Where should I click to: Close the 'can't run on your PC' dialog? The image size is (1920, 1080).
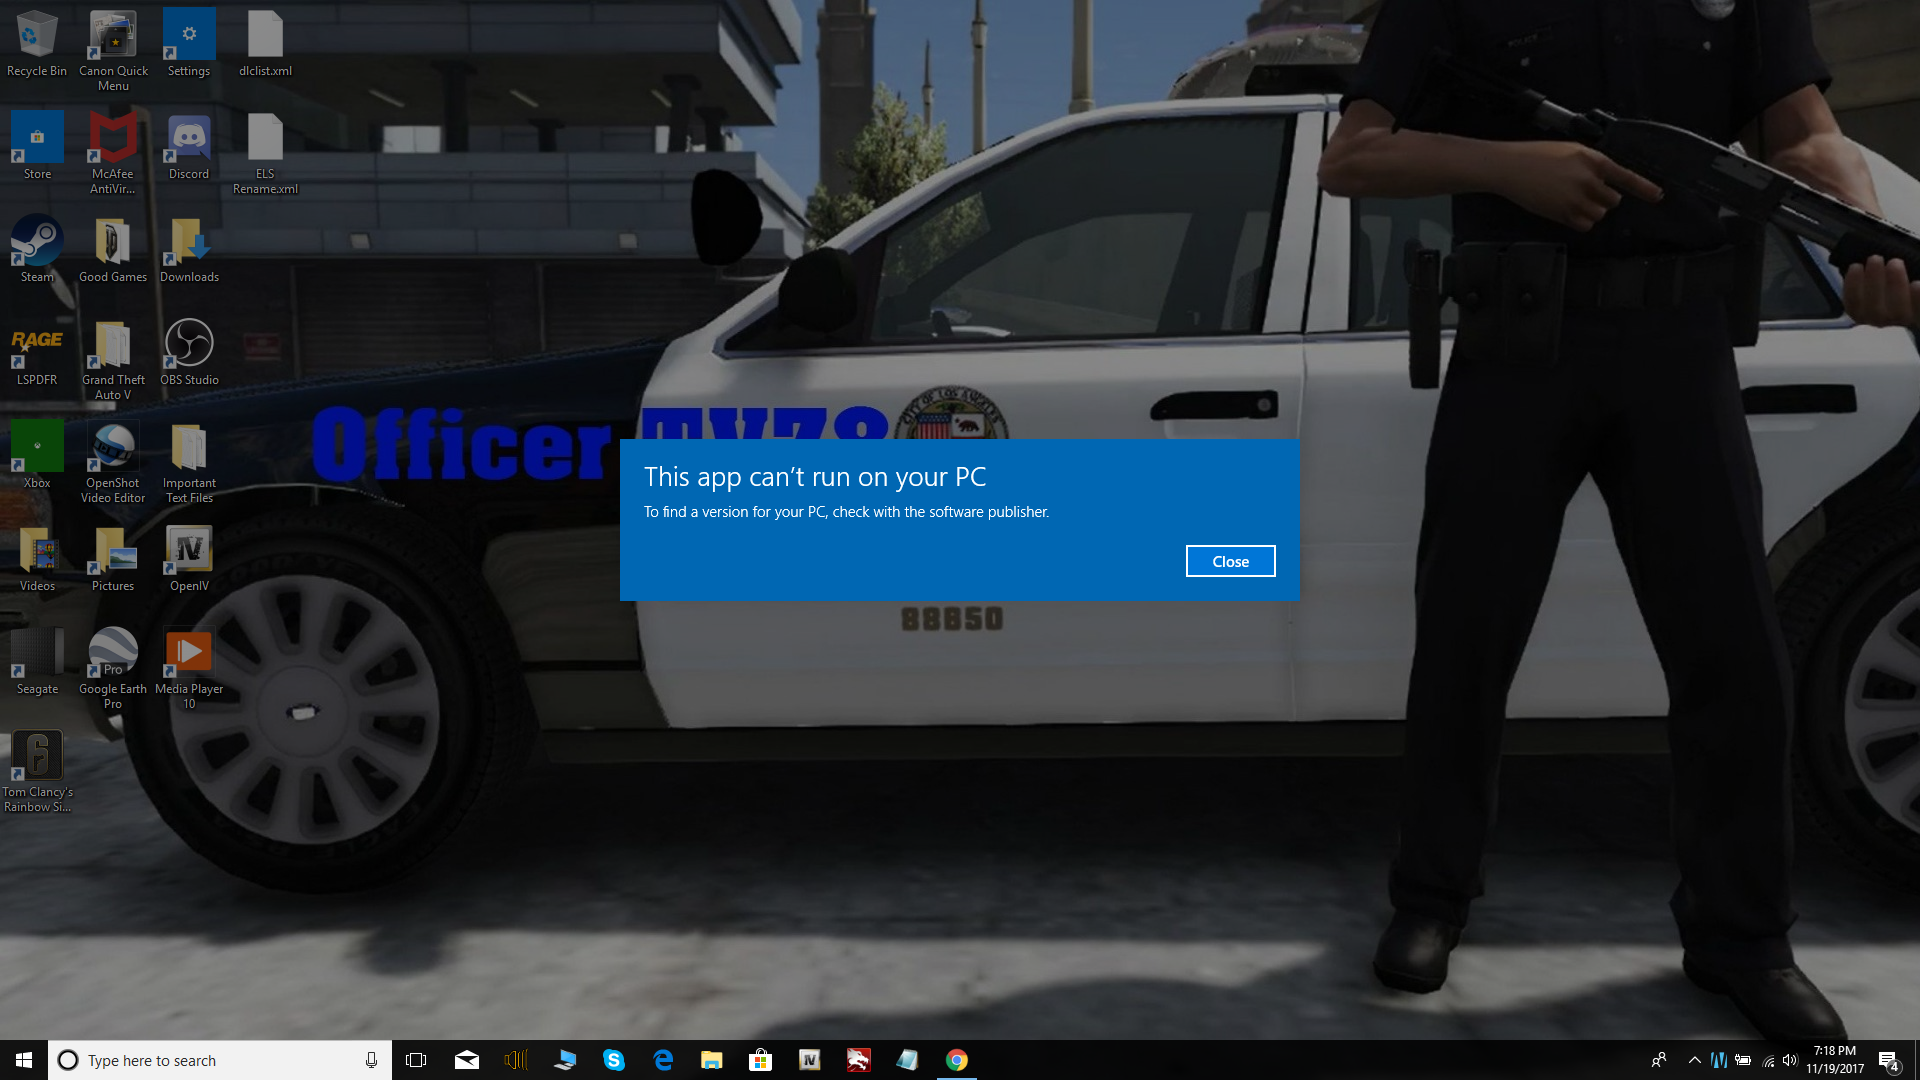tap(1230, 561)
